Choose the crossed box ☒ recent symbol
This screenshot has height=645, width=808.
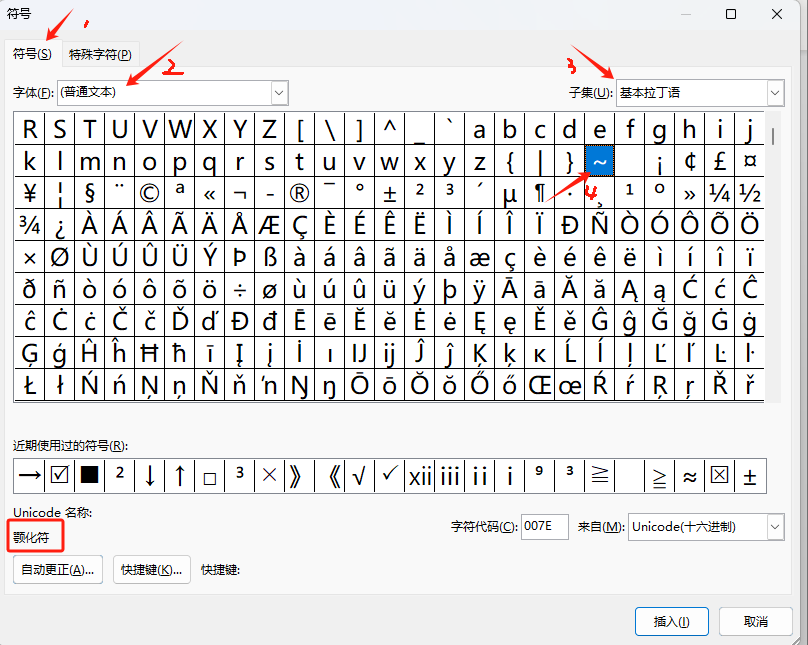tap(719, 476)
